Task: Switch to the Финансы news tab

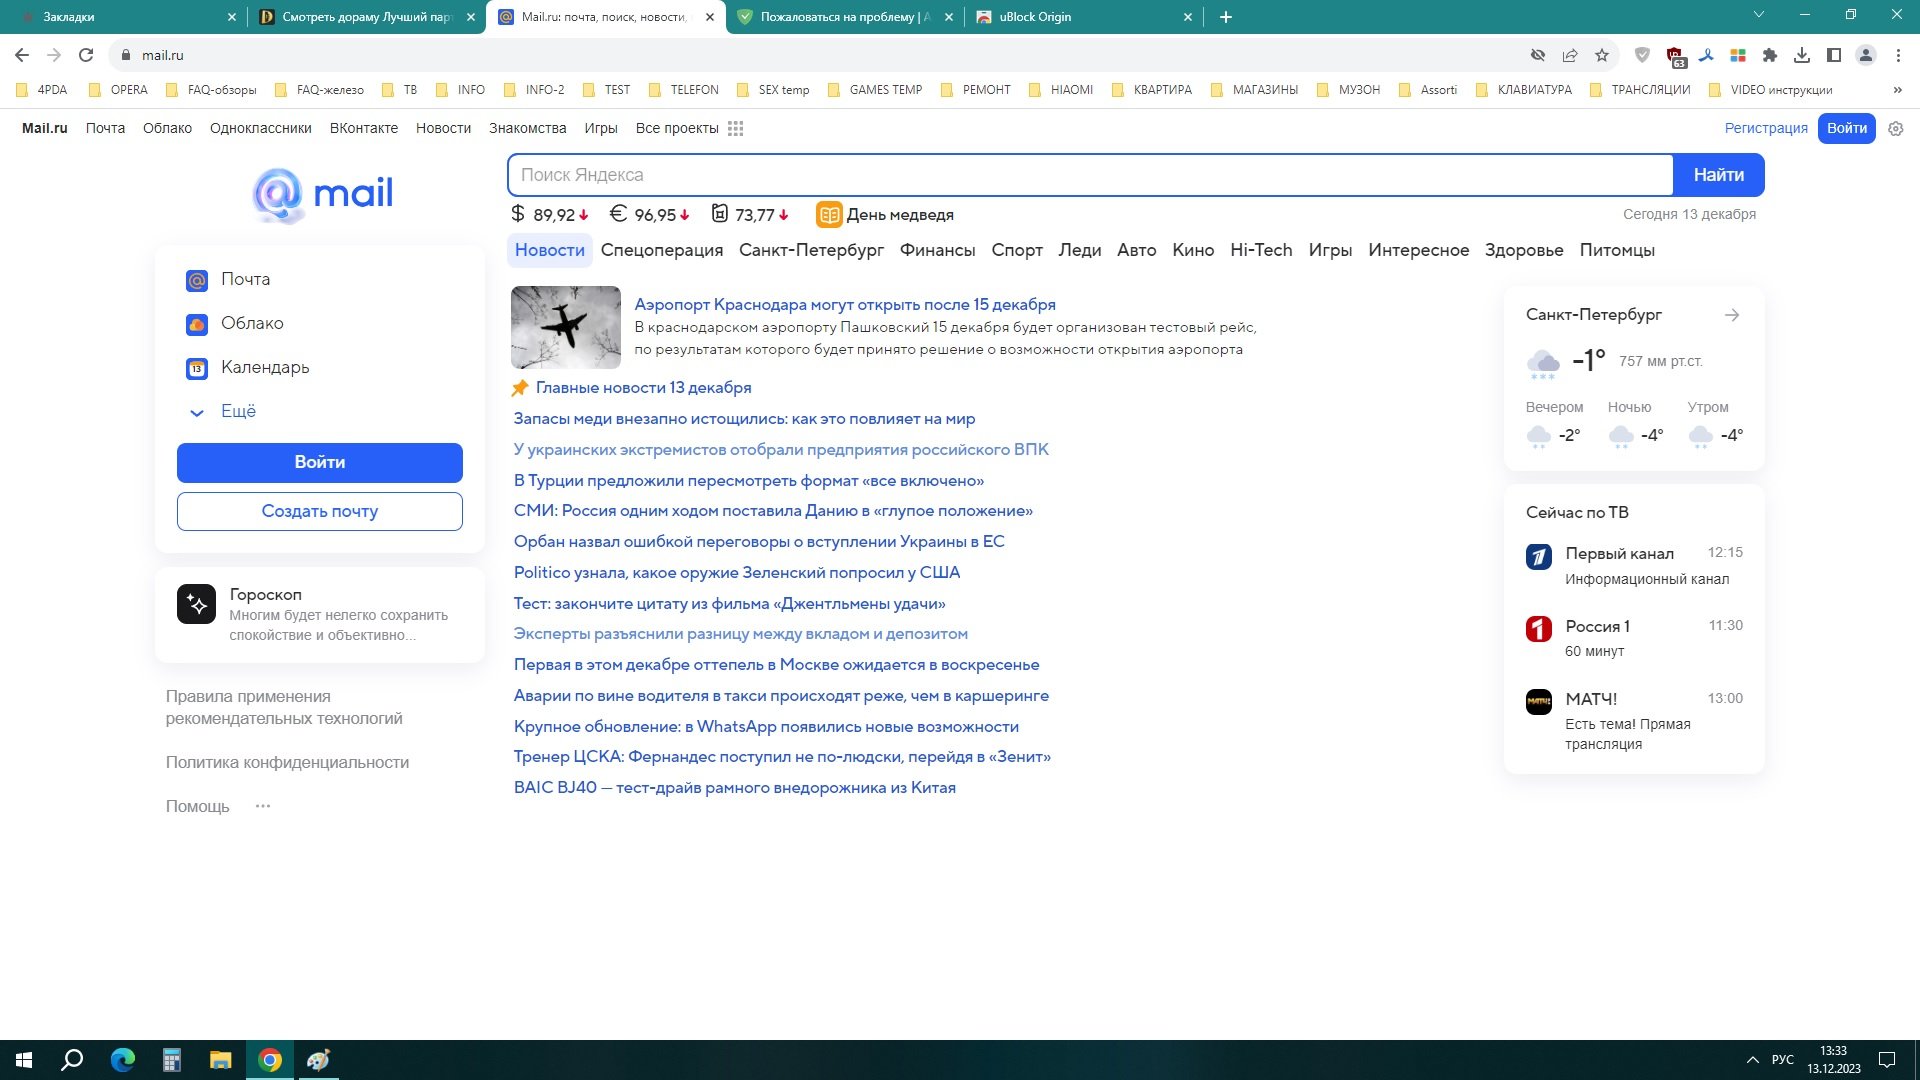Action: coord(937,250)
